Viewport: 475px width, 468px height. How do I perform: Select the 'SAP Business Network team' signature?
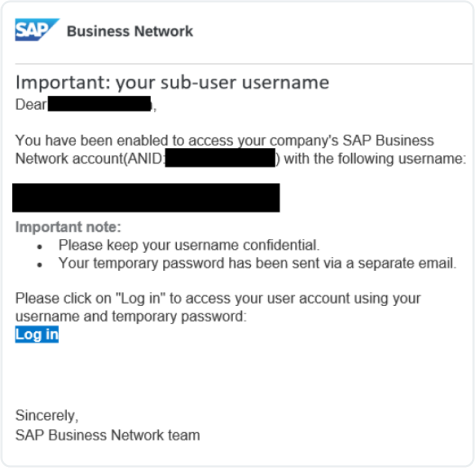pyautogui.click(x=108, y=435)
